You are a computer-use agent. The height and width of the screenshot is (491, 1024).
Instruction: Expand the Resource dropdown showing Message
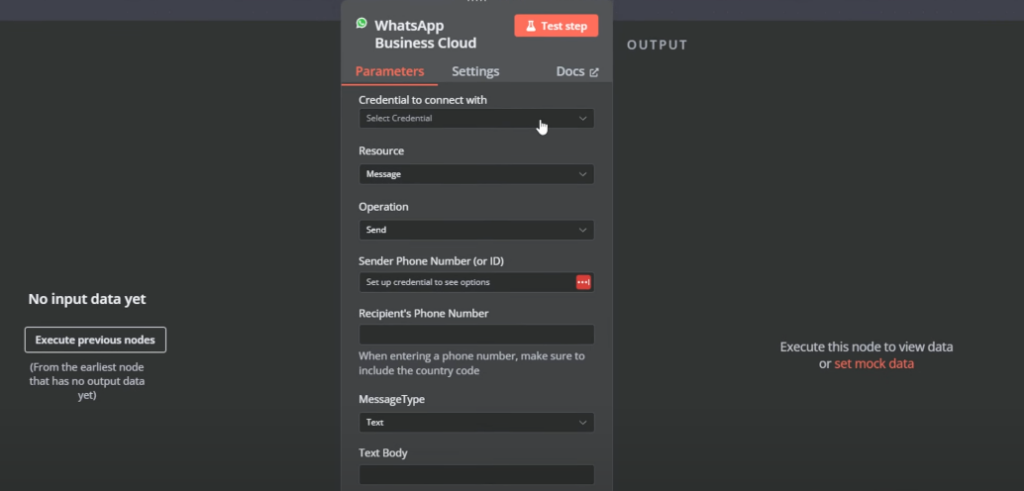point(476,174)
